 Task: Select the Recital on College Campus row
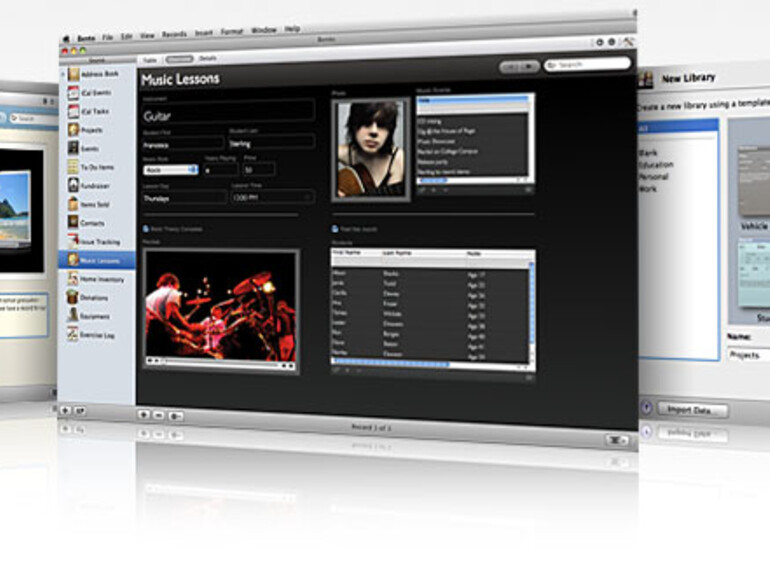(x=448, y=151)
